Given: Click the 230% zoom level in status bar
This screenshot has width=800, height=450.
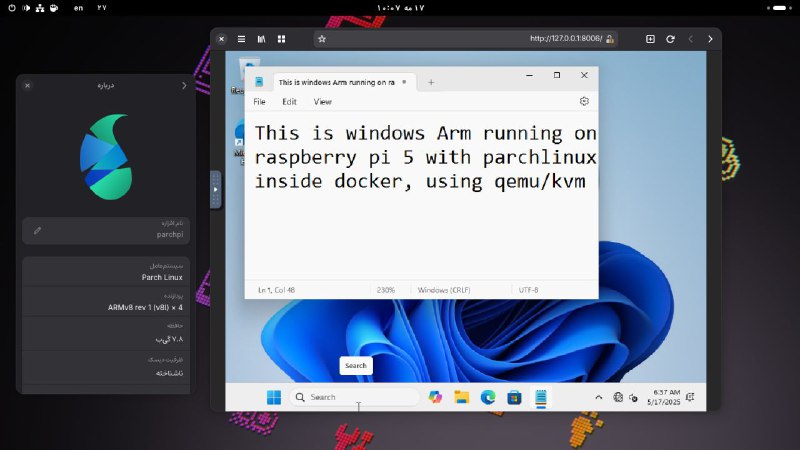Looking at the screenshot, I should pyautogui.click(x=386, y=290).
